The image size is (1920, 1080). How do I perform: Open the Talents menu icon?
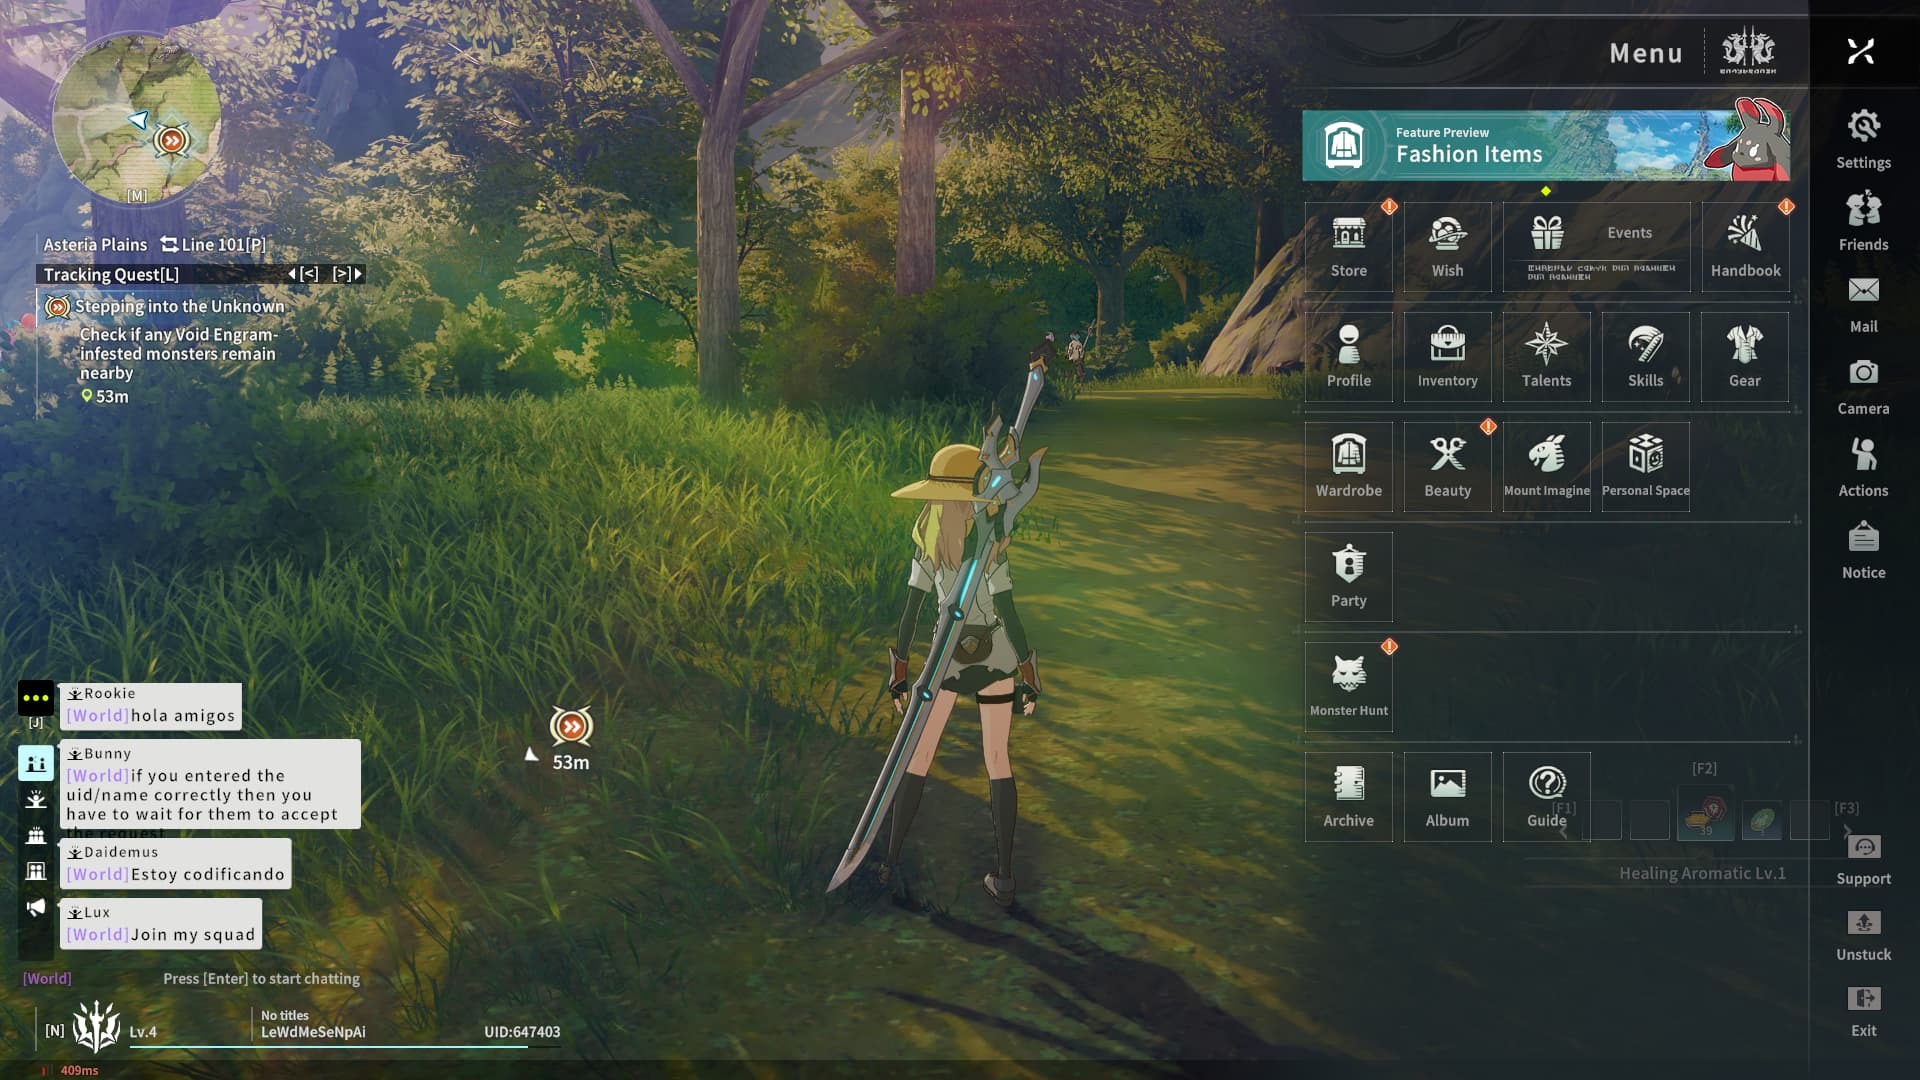point(1546,357)
